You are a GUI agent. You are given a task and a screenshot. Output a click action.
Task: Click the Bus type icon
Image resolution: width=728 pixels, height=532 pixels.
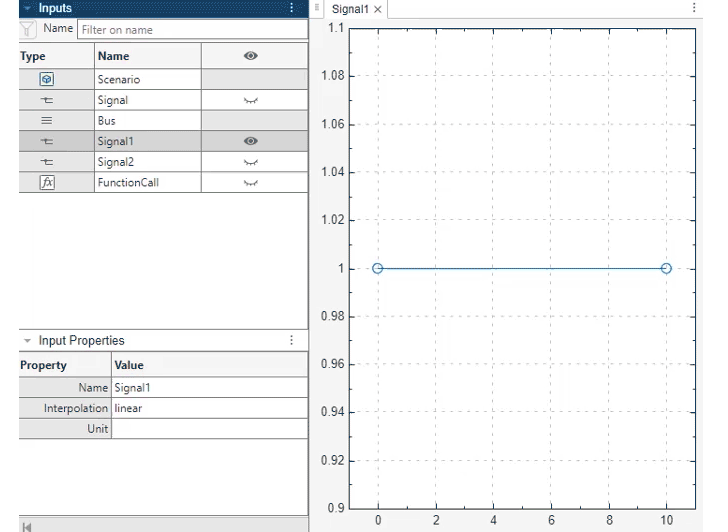(x=47, y=121)
